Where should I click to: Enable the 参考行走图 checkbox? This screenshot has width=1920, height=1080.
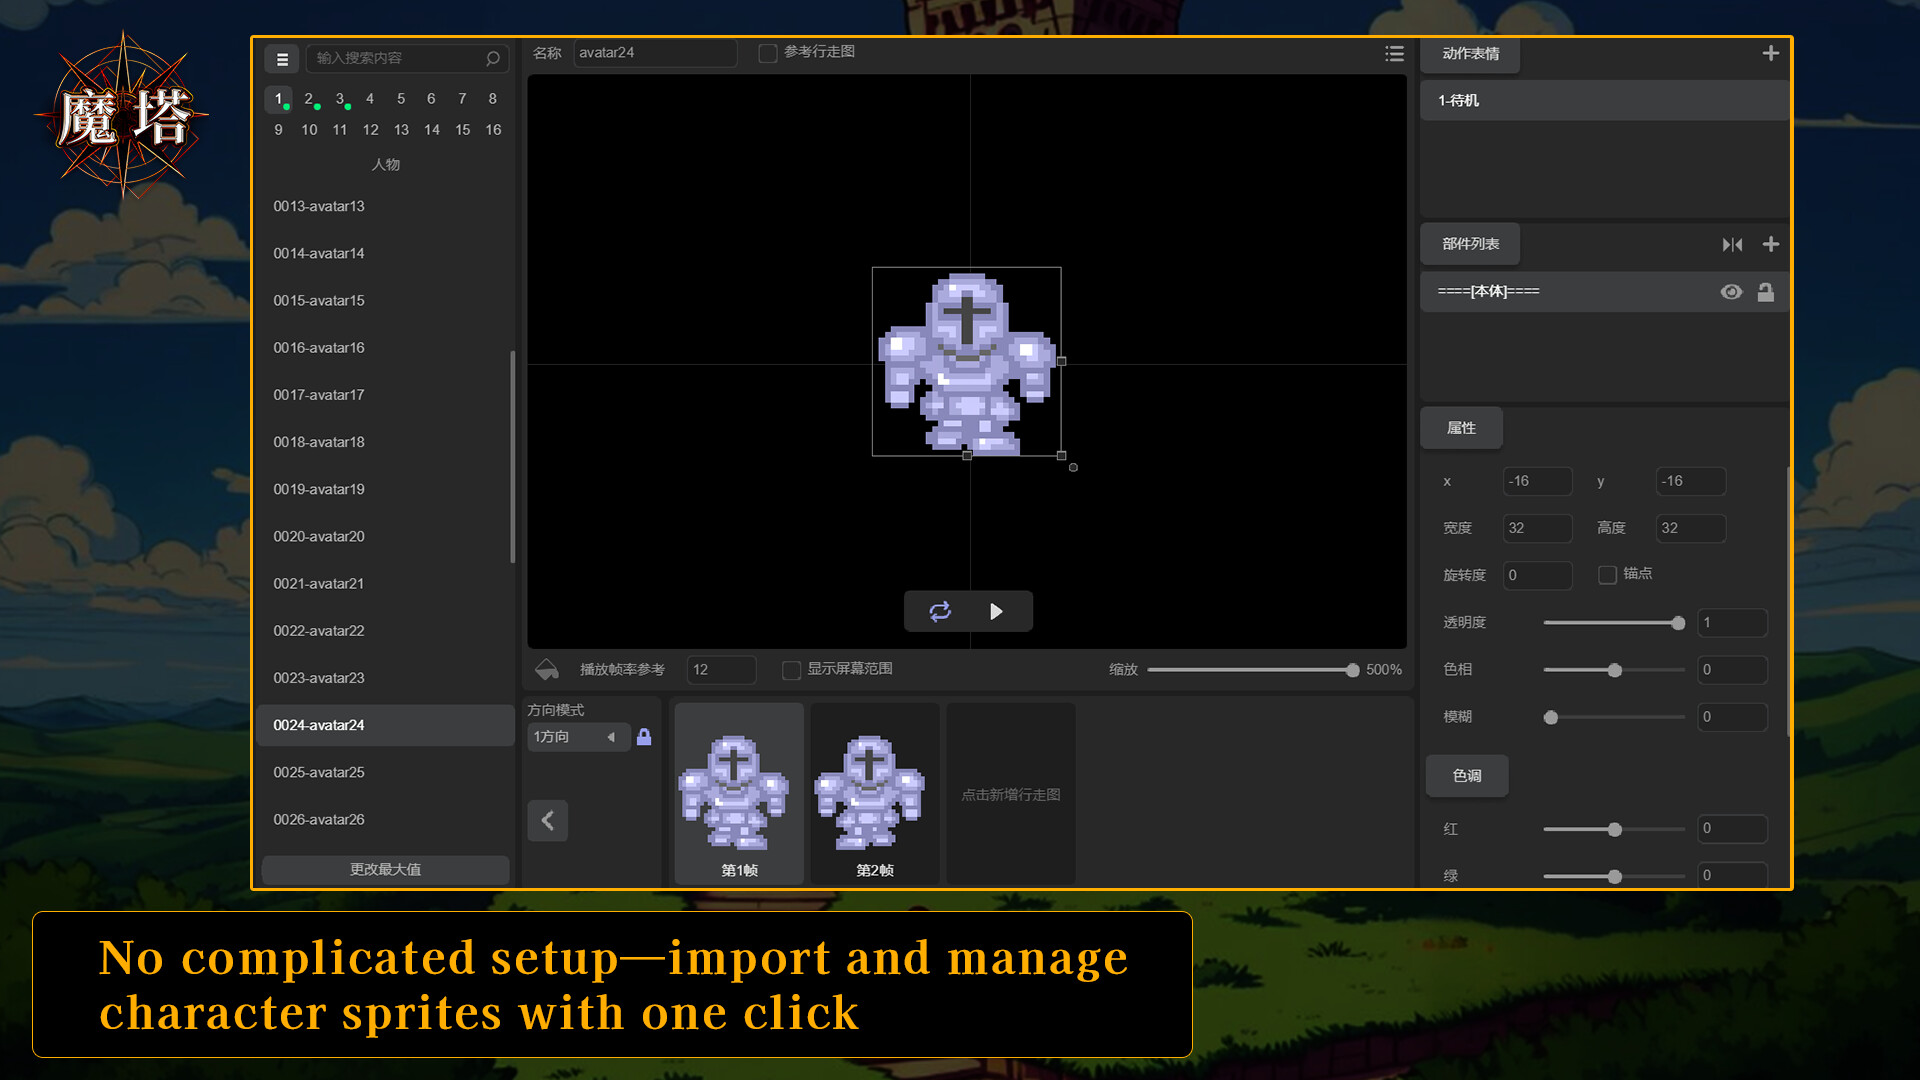coord(768,53)
